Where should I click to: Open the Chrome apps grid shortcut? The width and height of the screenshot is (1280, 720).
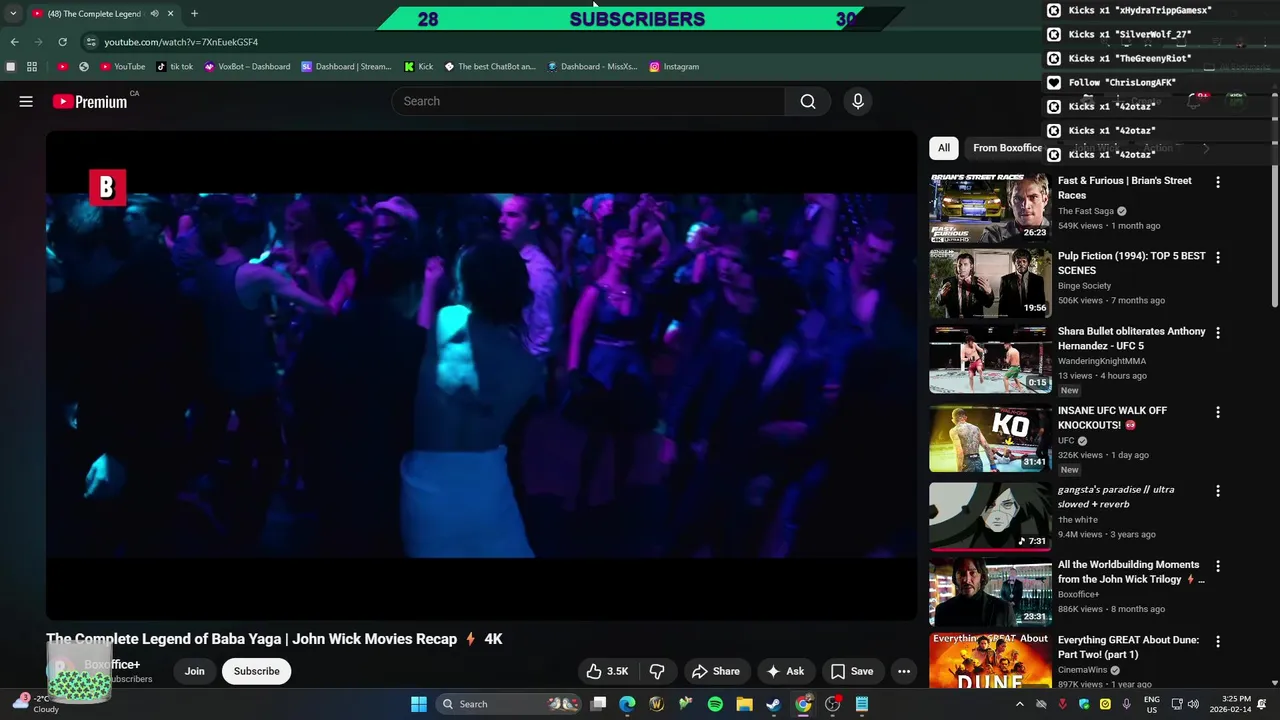click(x=32, y=67)
